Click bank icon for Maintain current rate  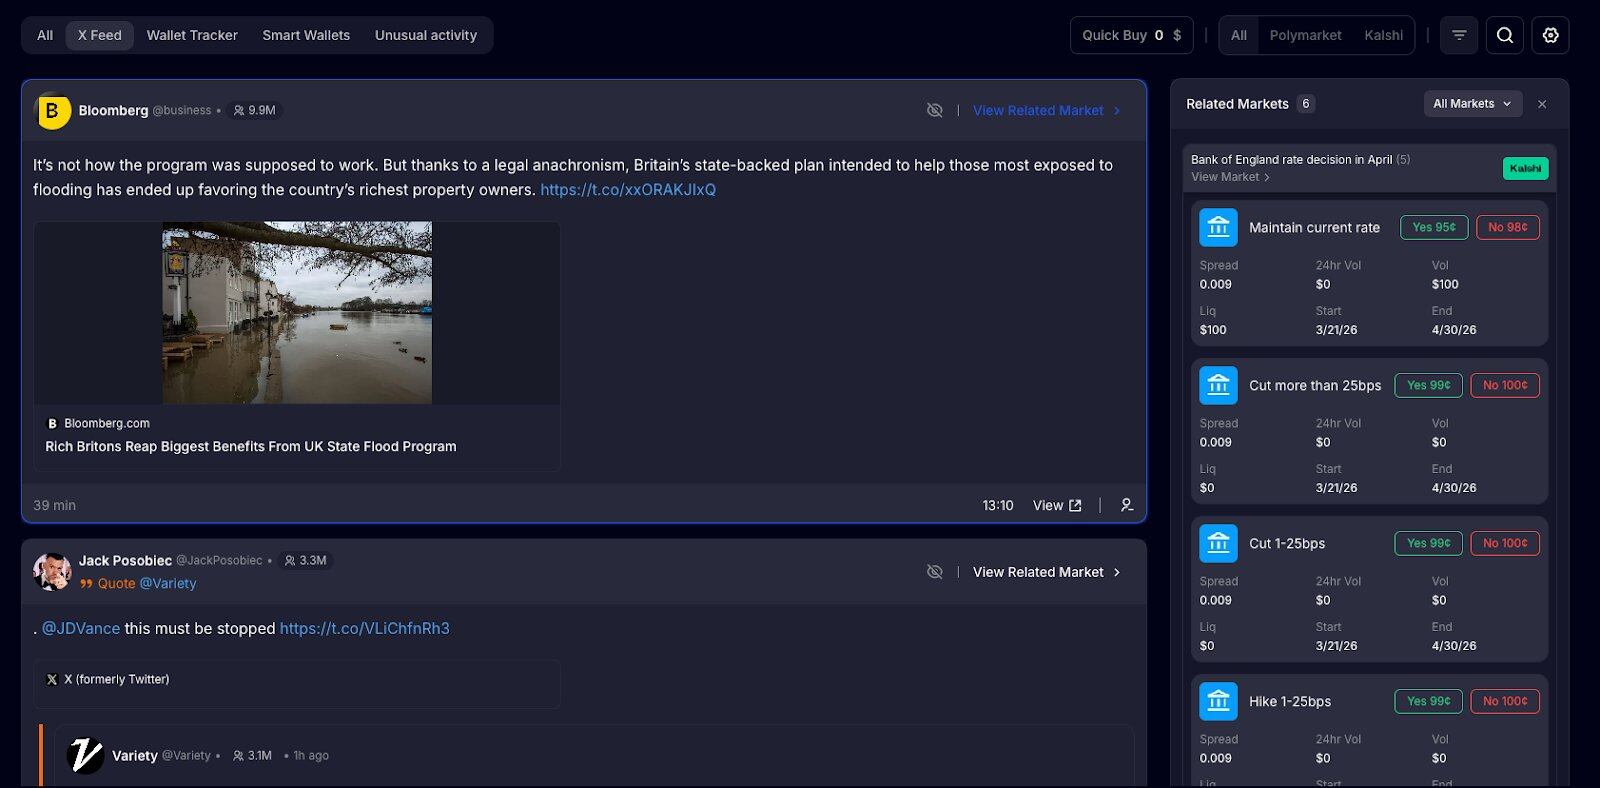[x=1218, y=228]
